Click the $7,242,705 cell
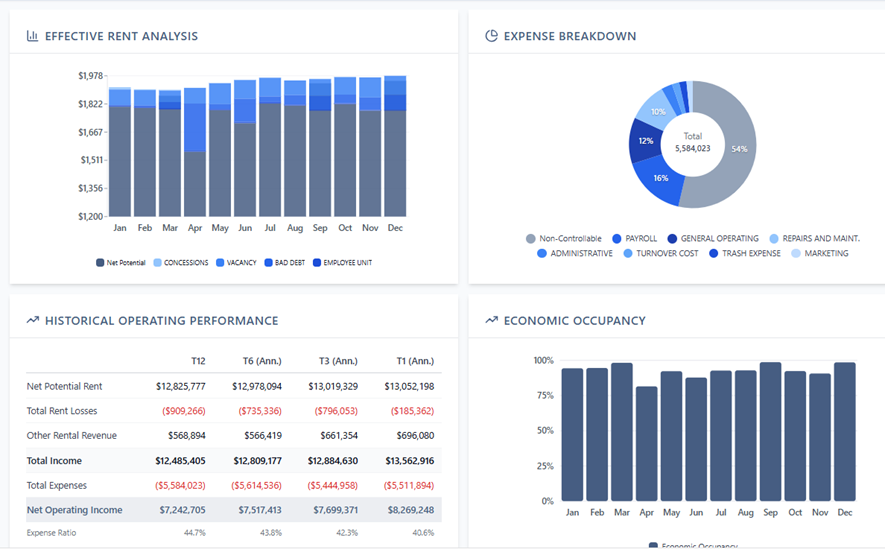The width and height of the screenshot is (885, 549). click(182, 510)
